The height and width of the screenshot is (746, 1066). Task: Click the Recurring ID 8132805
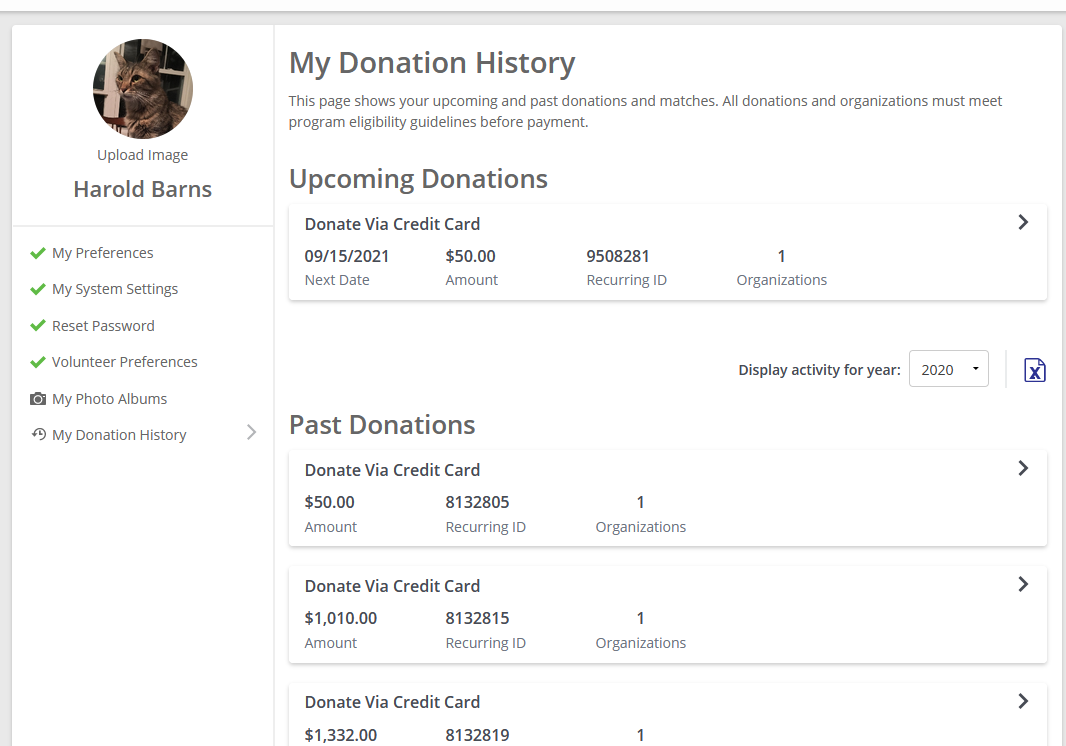[477, 503]
